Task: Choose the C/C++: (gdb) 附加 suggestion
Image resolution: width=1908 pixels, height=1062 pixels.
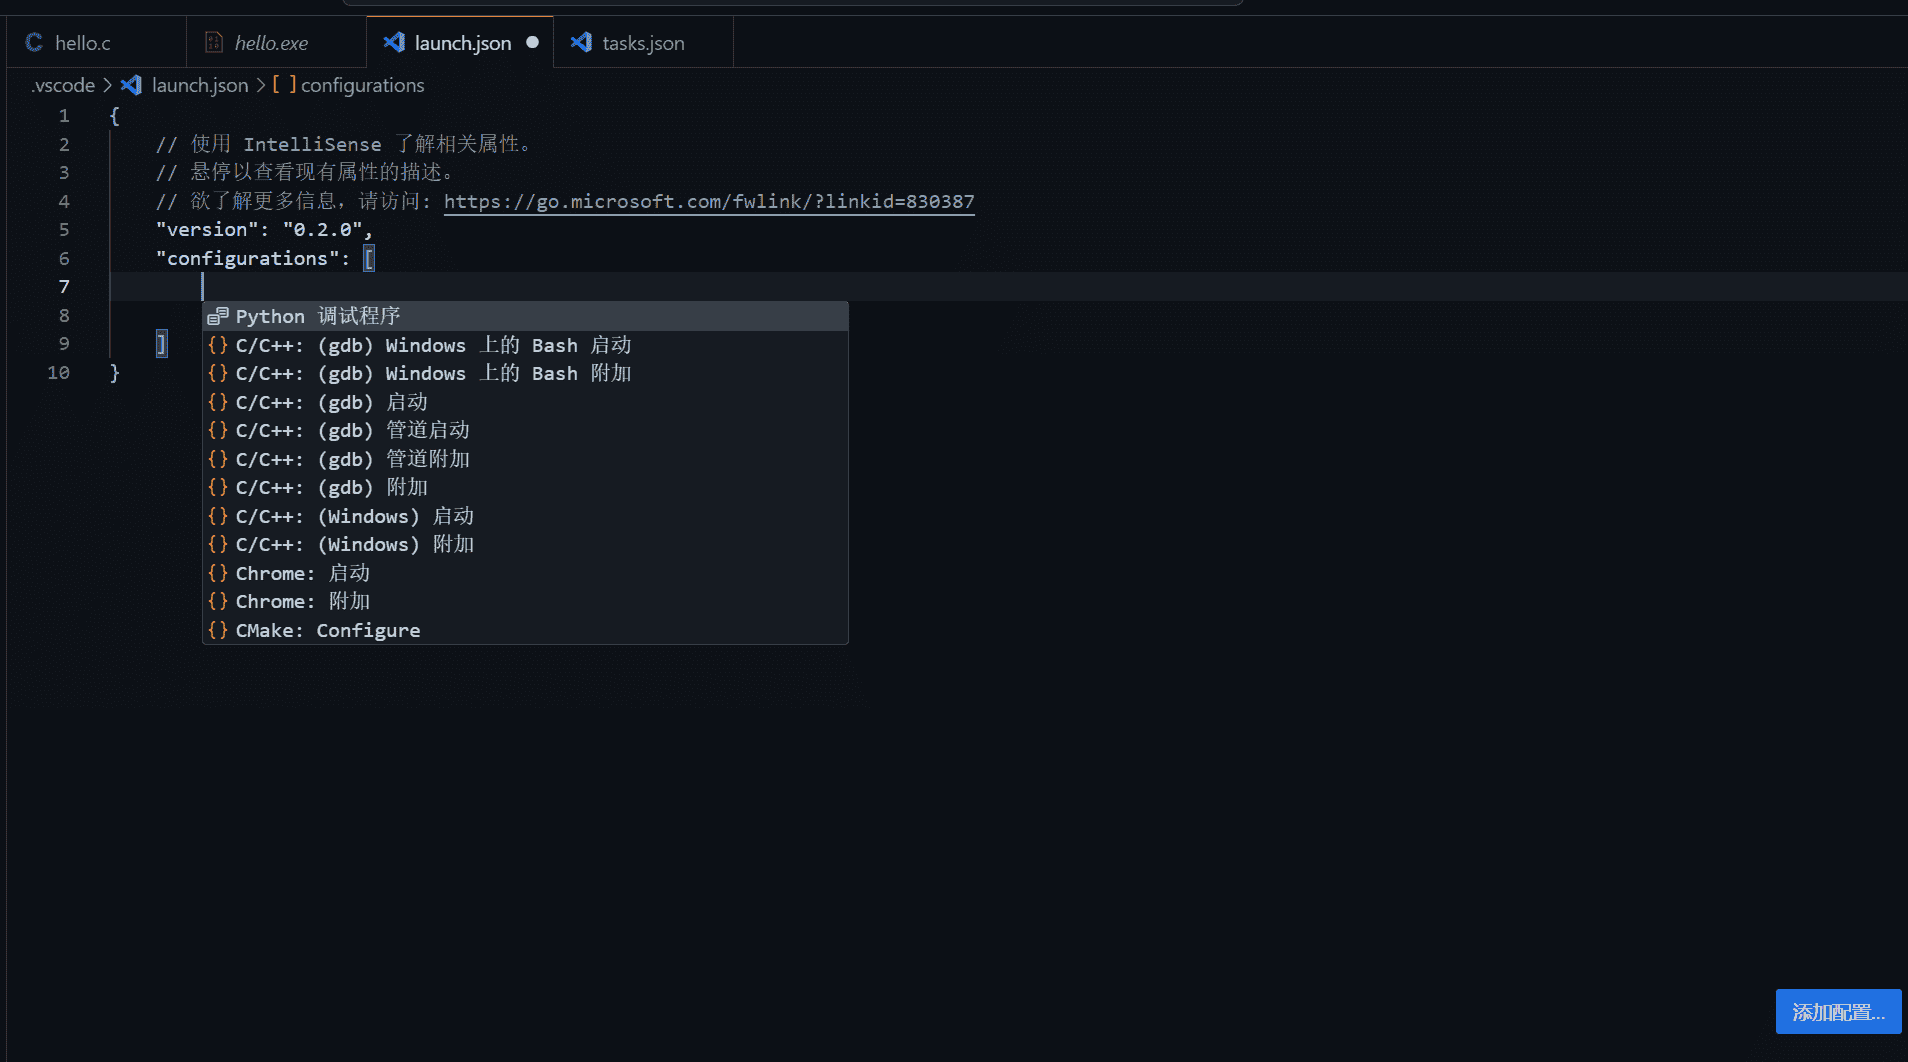Action: click(x=525, y=487)
